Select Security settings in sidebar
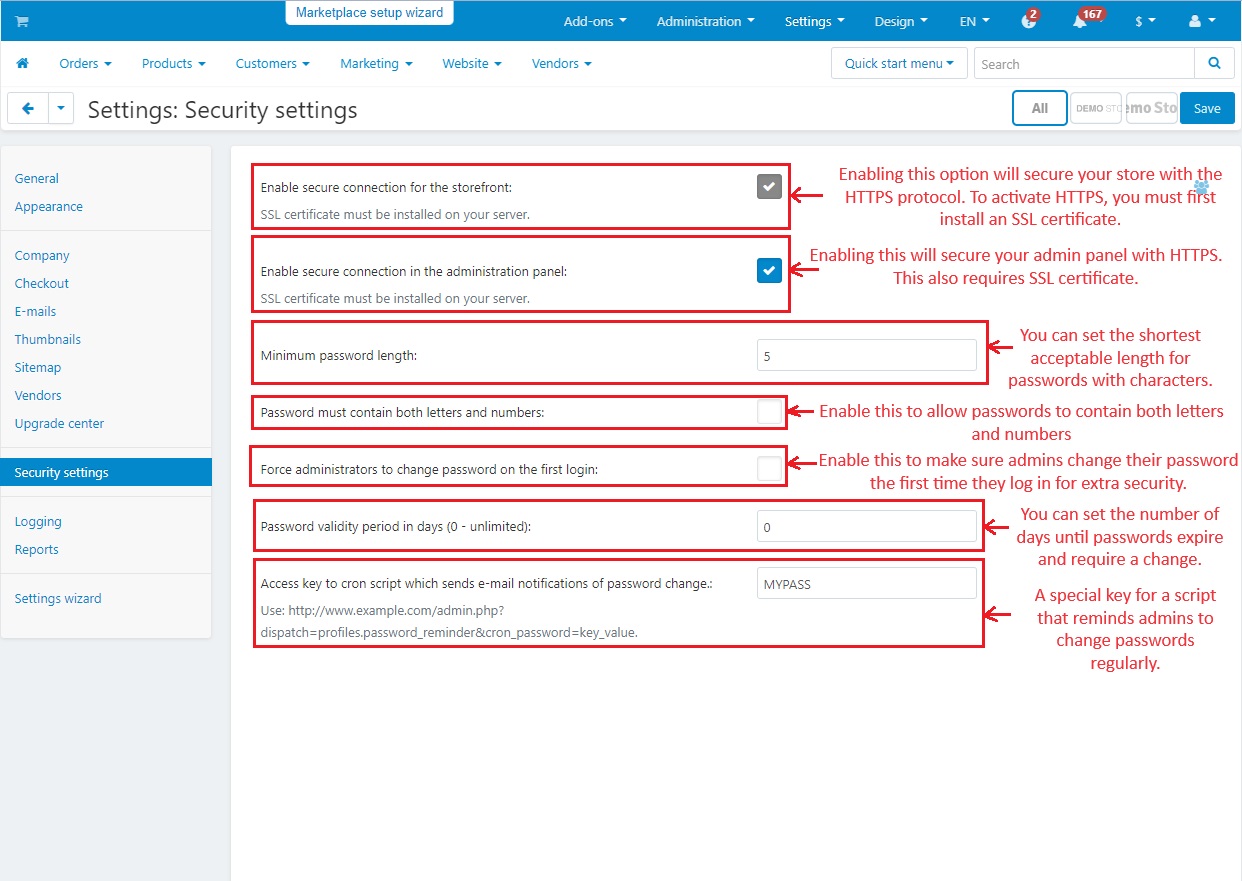This screenshot has height=881, width=1242. (106, 472)
